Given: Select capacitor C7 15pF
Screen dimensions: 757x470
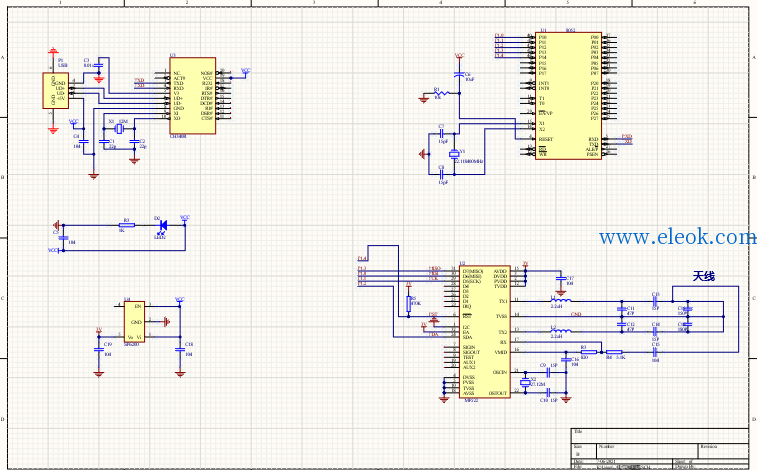Looking at the screenshot, I should 441,134.
